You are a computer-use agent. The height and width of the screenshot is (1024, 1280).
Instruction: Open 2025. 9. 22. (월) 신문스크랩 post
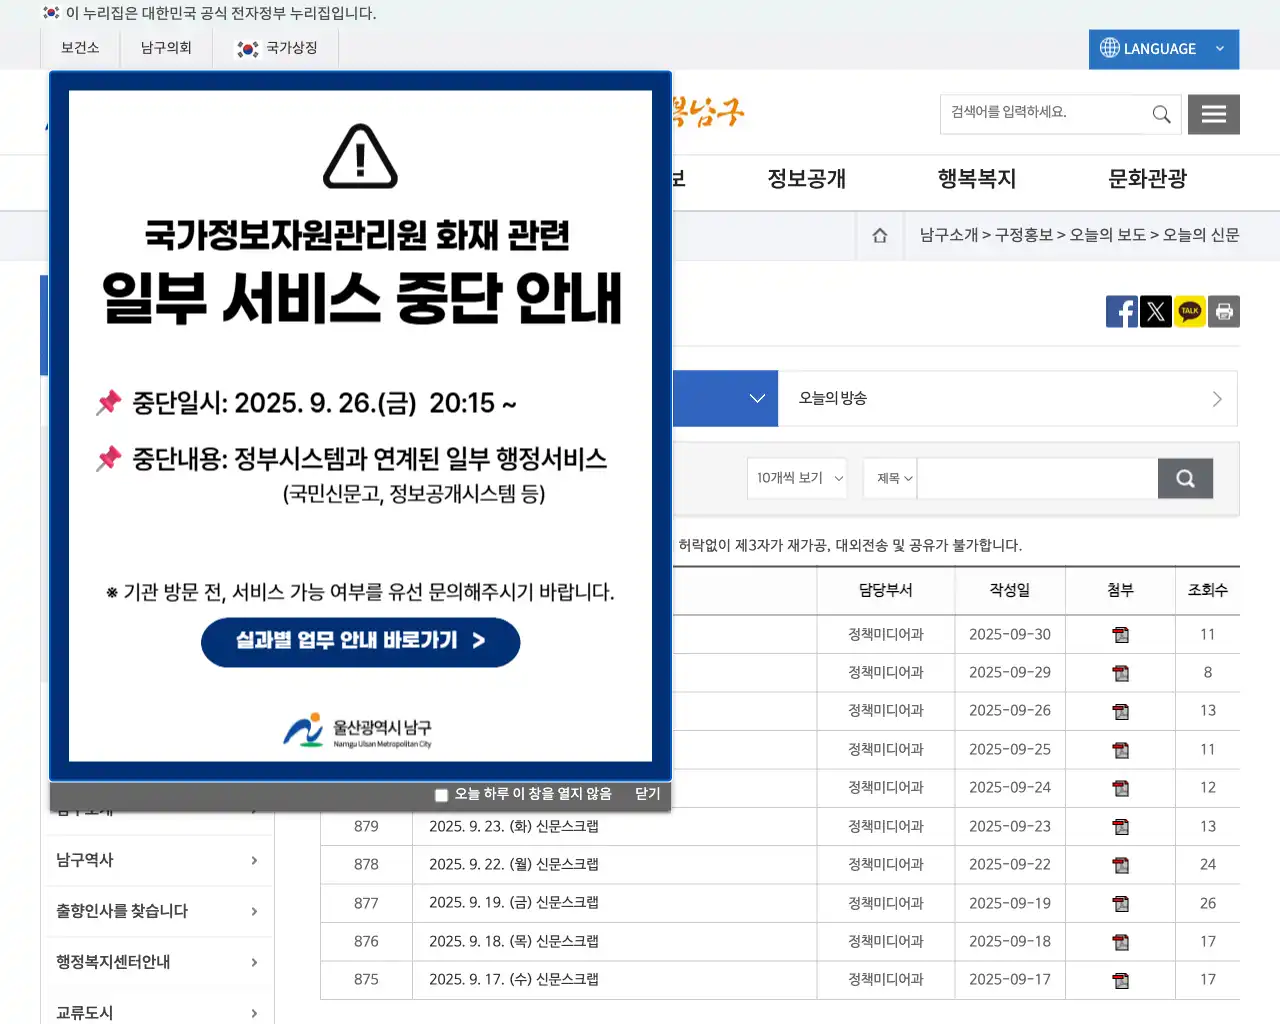click(x=514, y=864)
